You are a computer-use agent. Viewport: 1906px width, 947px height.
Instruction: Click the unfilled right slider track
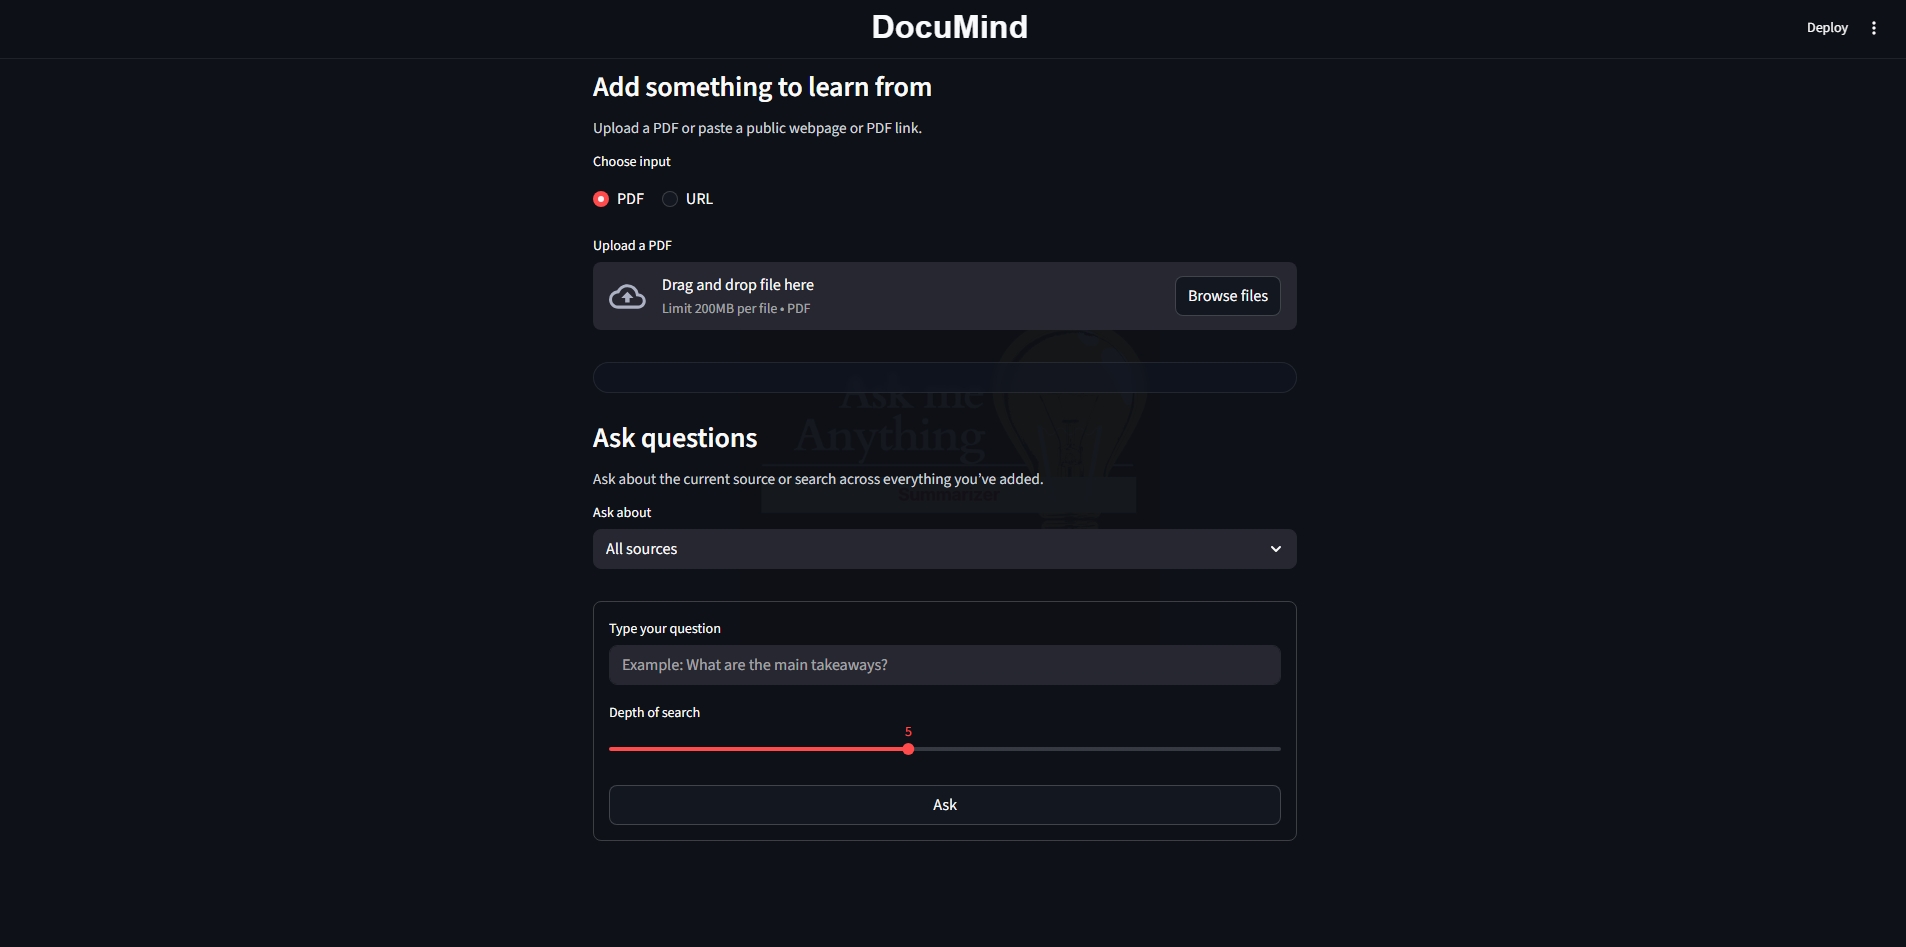(1097, 749)
